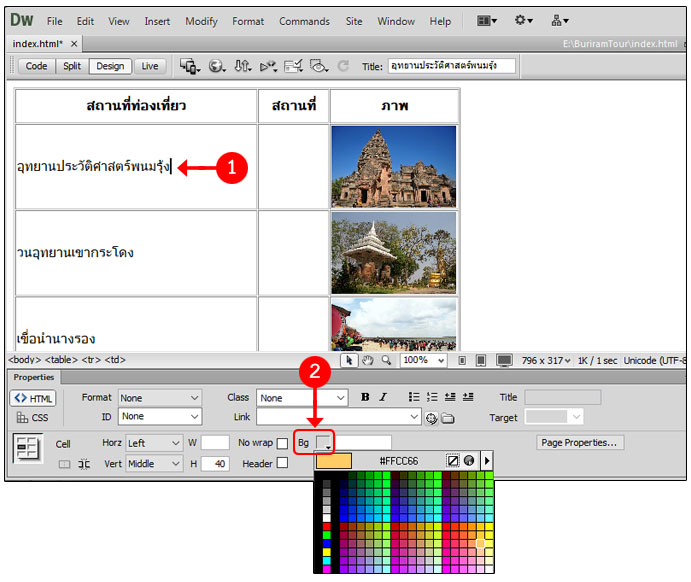Expand the Format dropdown
This screenshot has width=691, height=582.
point(159,398)
